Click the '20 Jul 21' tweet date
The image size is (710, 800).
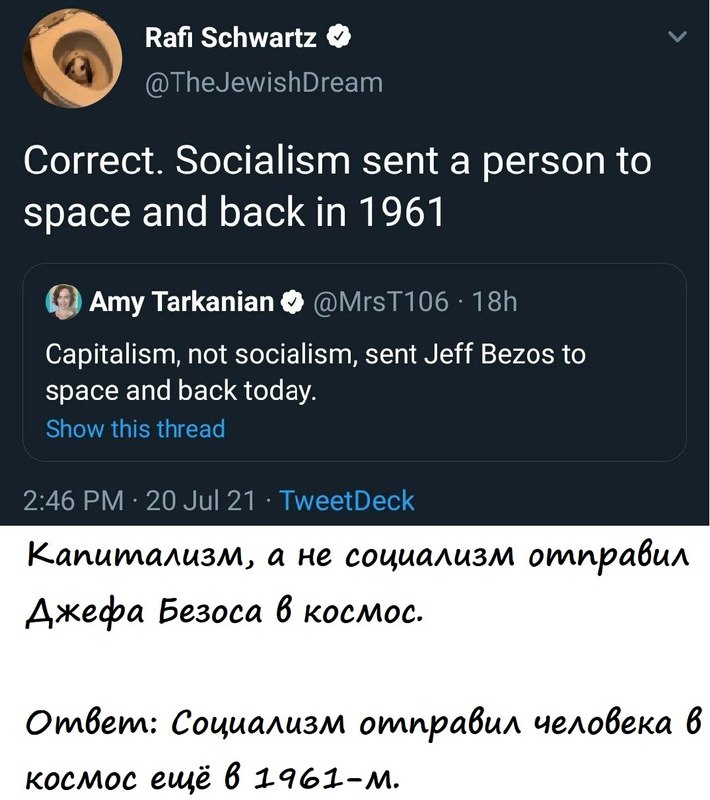(x=200, y=500)
